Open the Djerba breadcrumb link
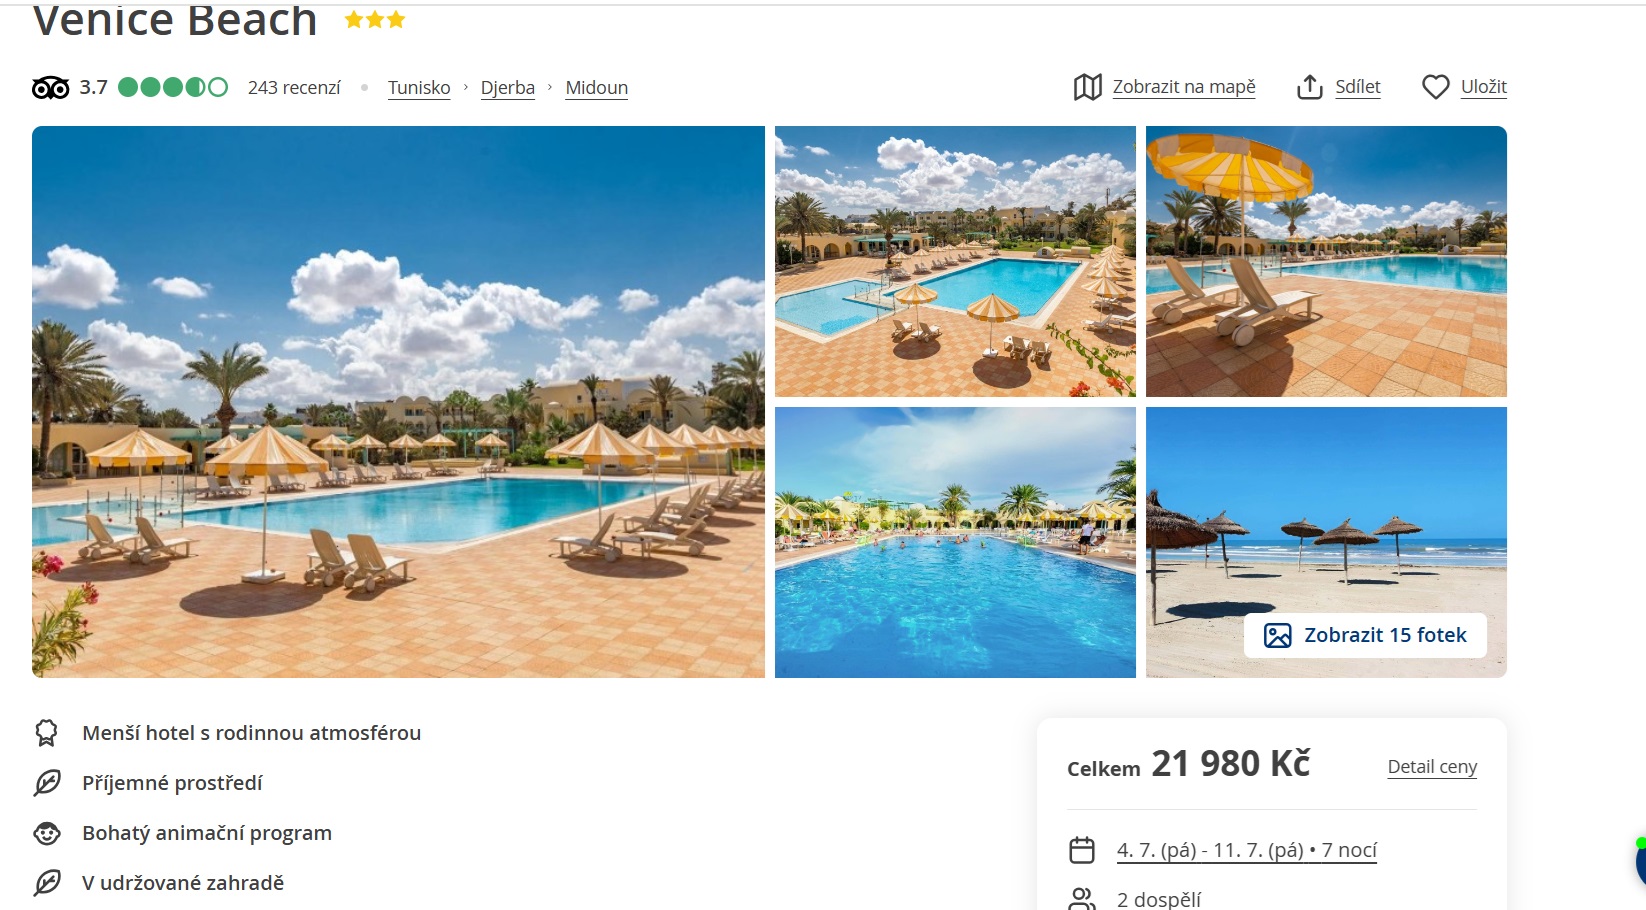Viewport: 1646px width, 910px height. click(x=508, y=88)
